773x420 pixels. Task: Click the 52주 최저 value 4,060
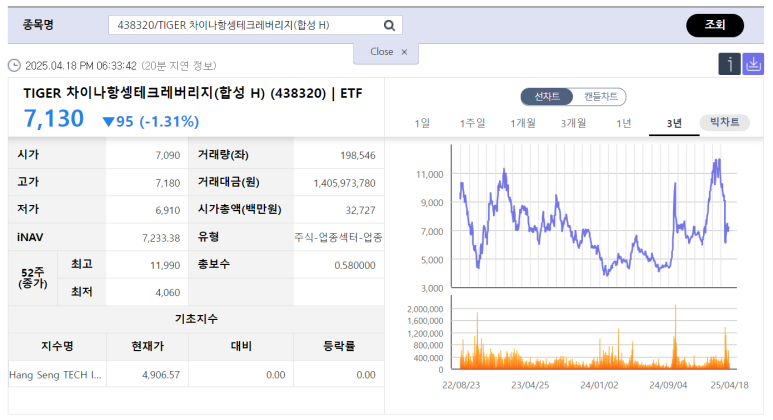[168, 293]
